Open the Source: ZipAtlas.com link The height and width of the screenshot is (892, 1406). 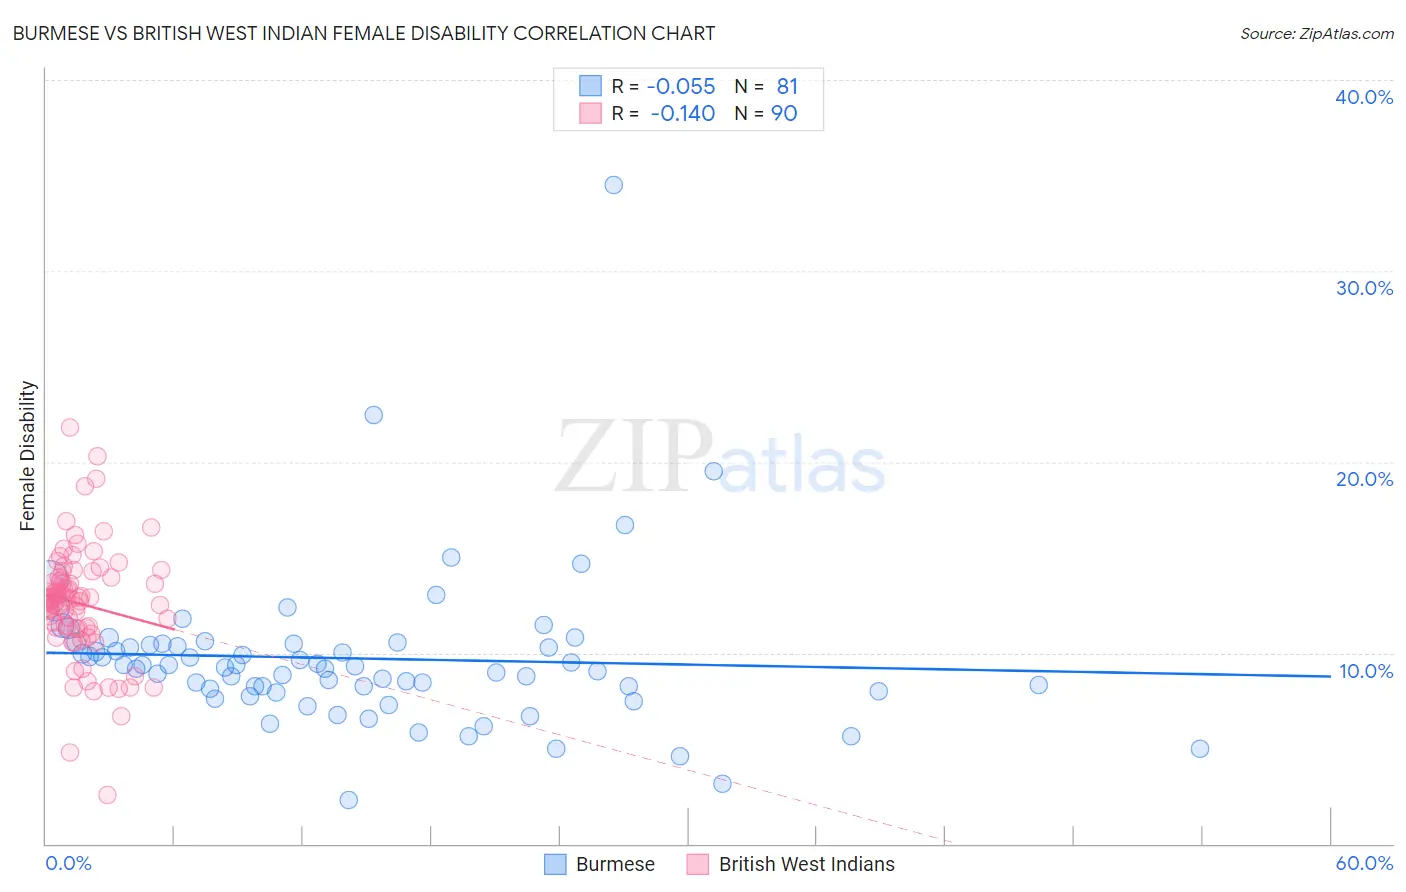[1317, 33]
